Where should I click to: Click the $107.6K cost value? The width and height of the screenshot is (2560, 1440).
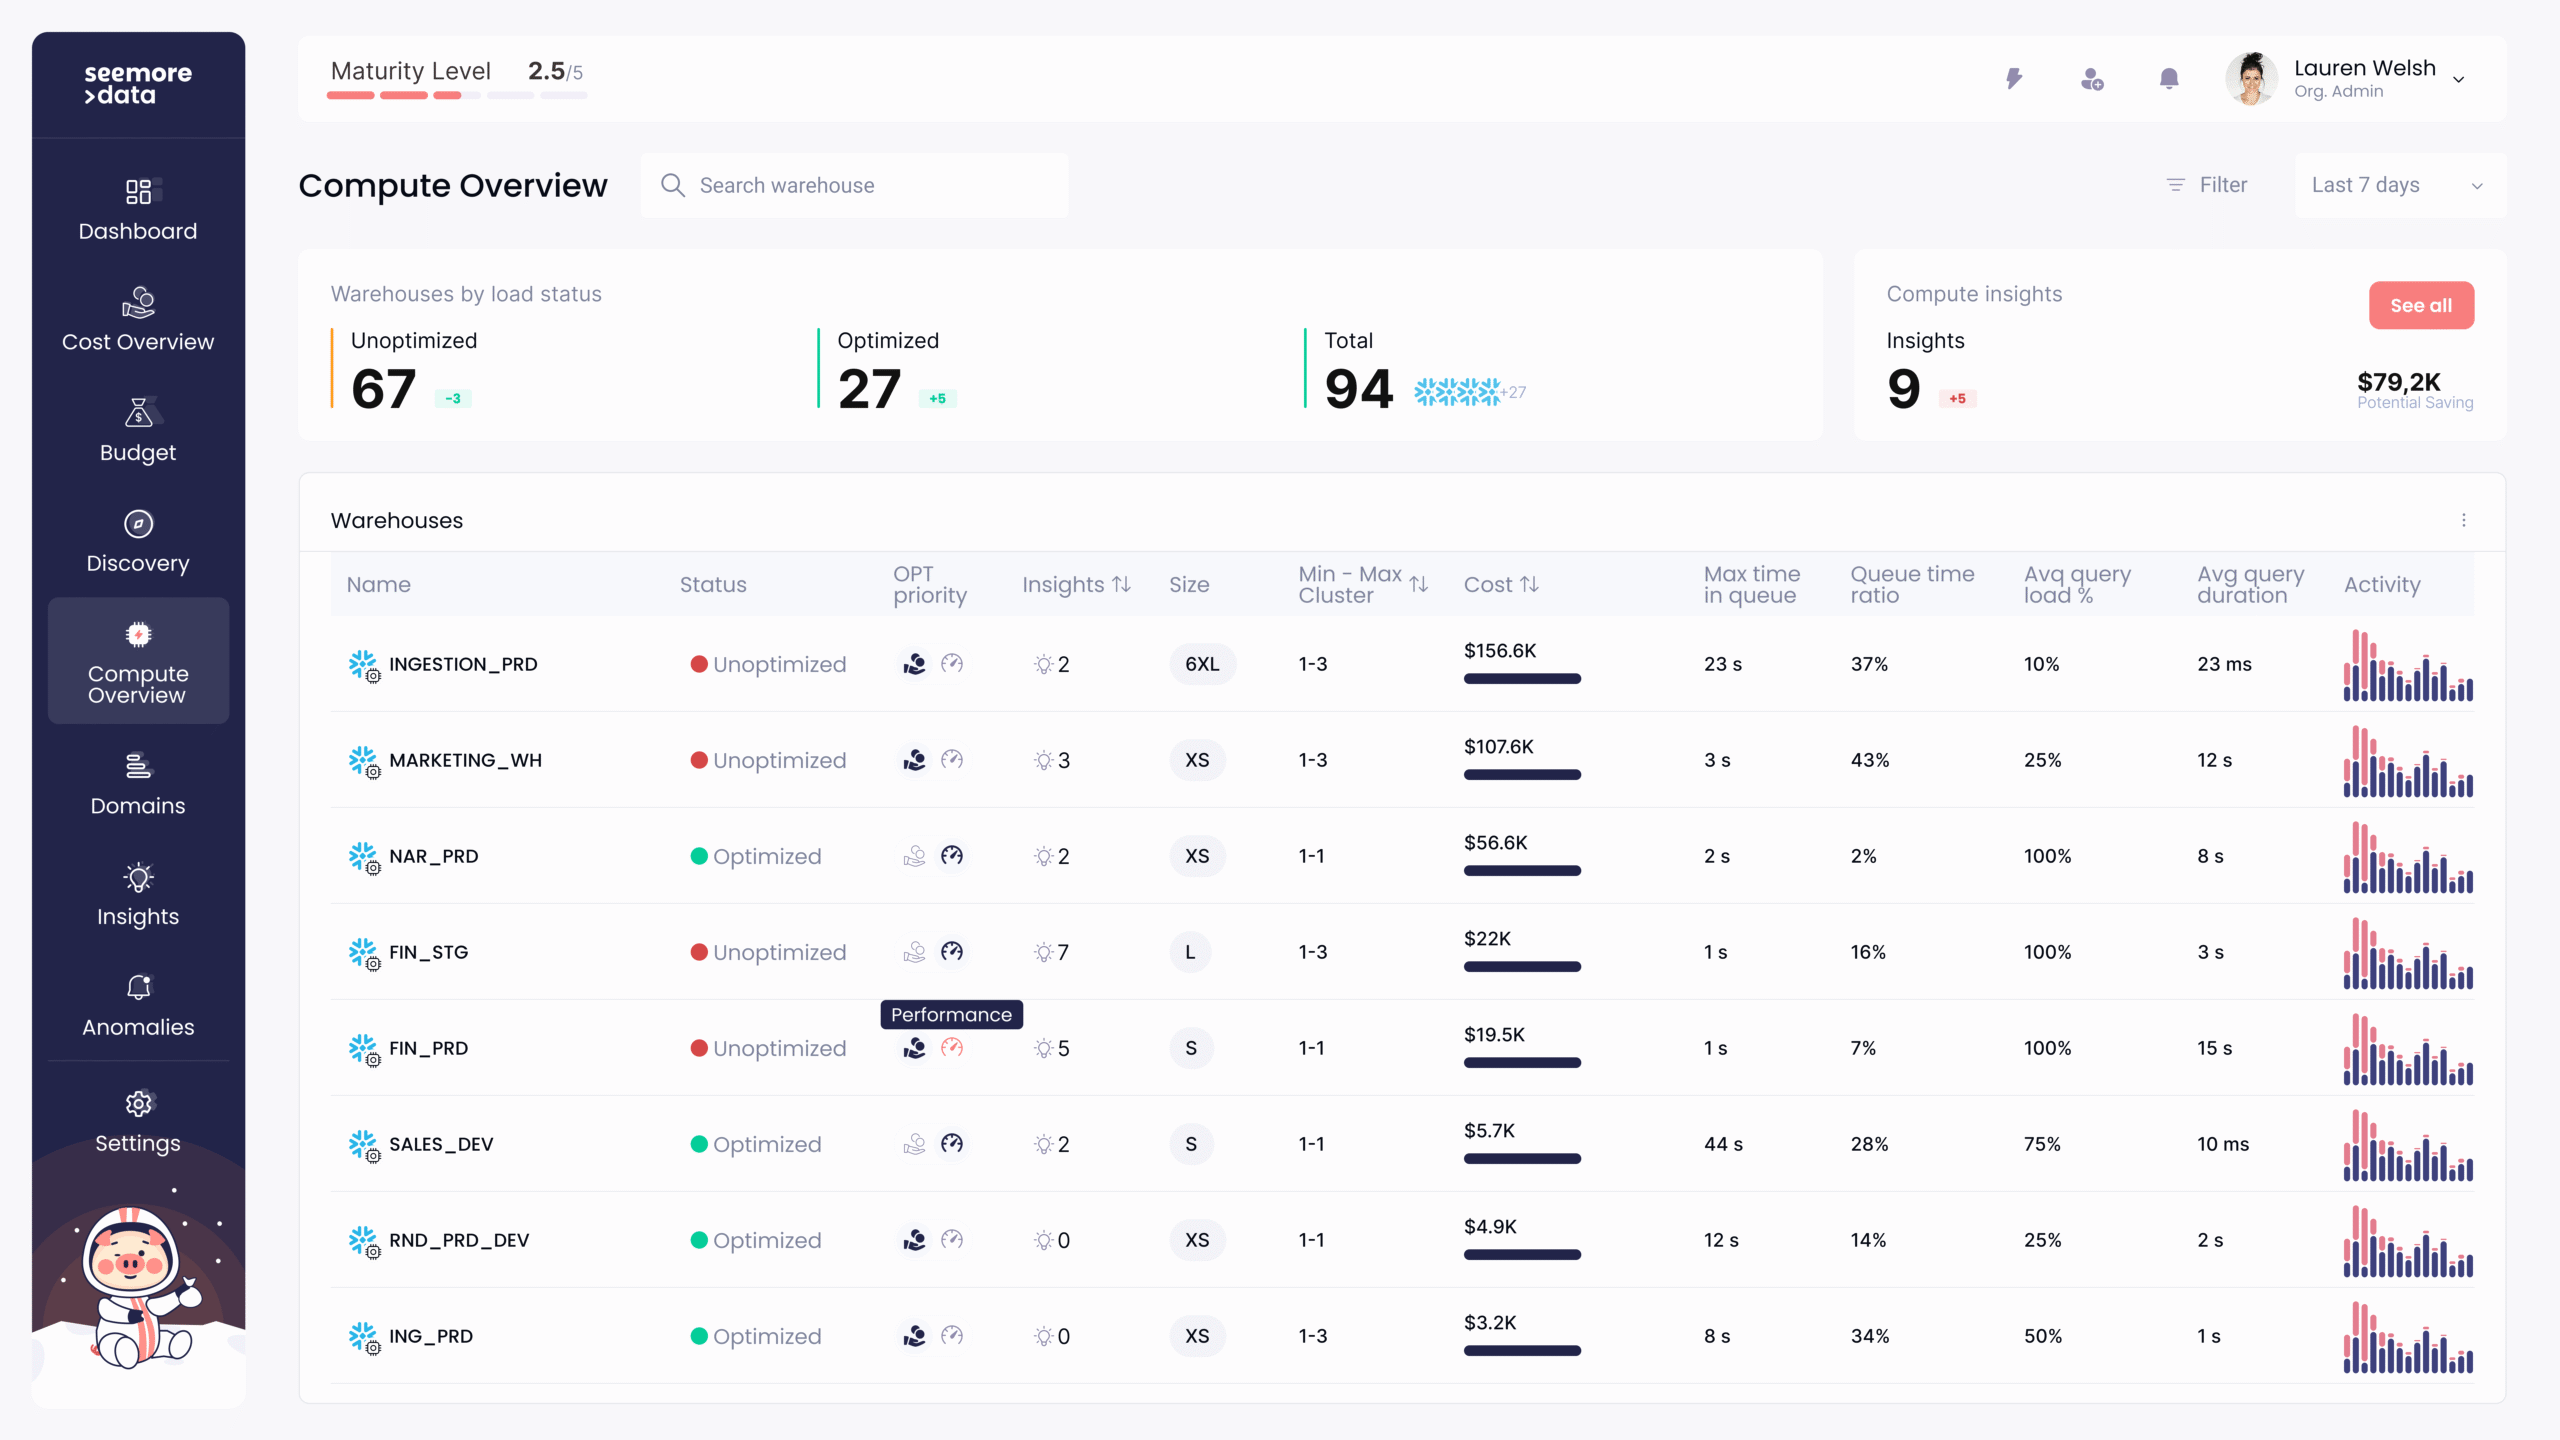[x=1498, y=747]
